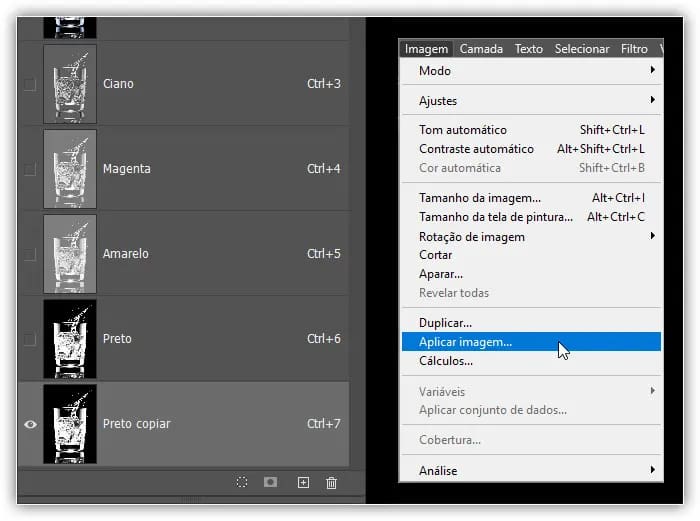This screenshot has height=521, width=700.
Task: Load channel as selection dotted circle icon
Action: point(242,482)
